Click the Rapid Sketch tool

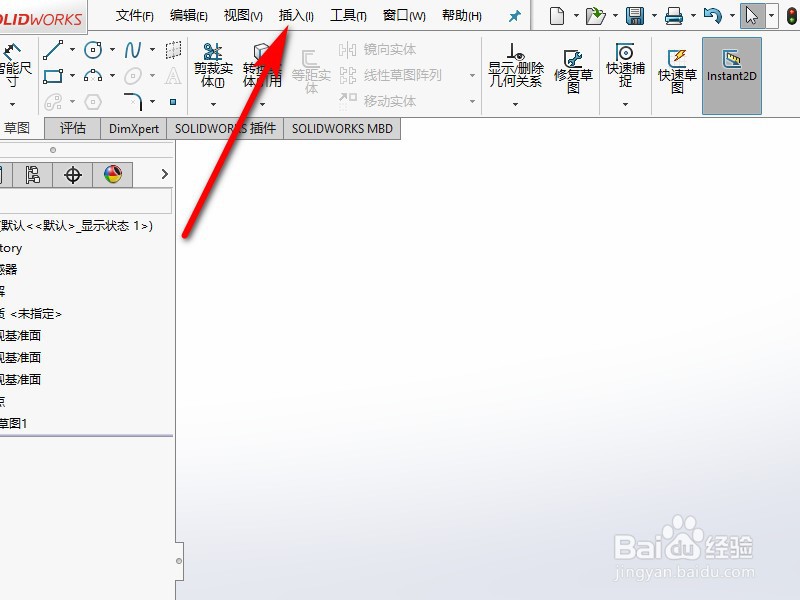(x=677, y=71)
